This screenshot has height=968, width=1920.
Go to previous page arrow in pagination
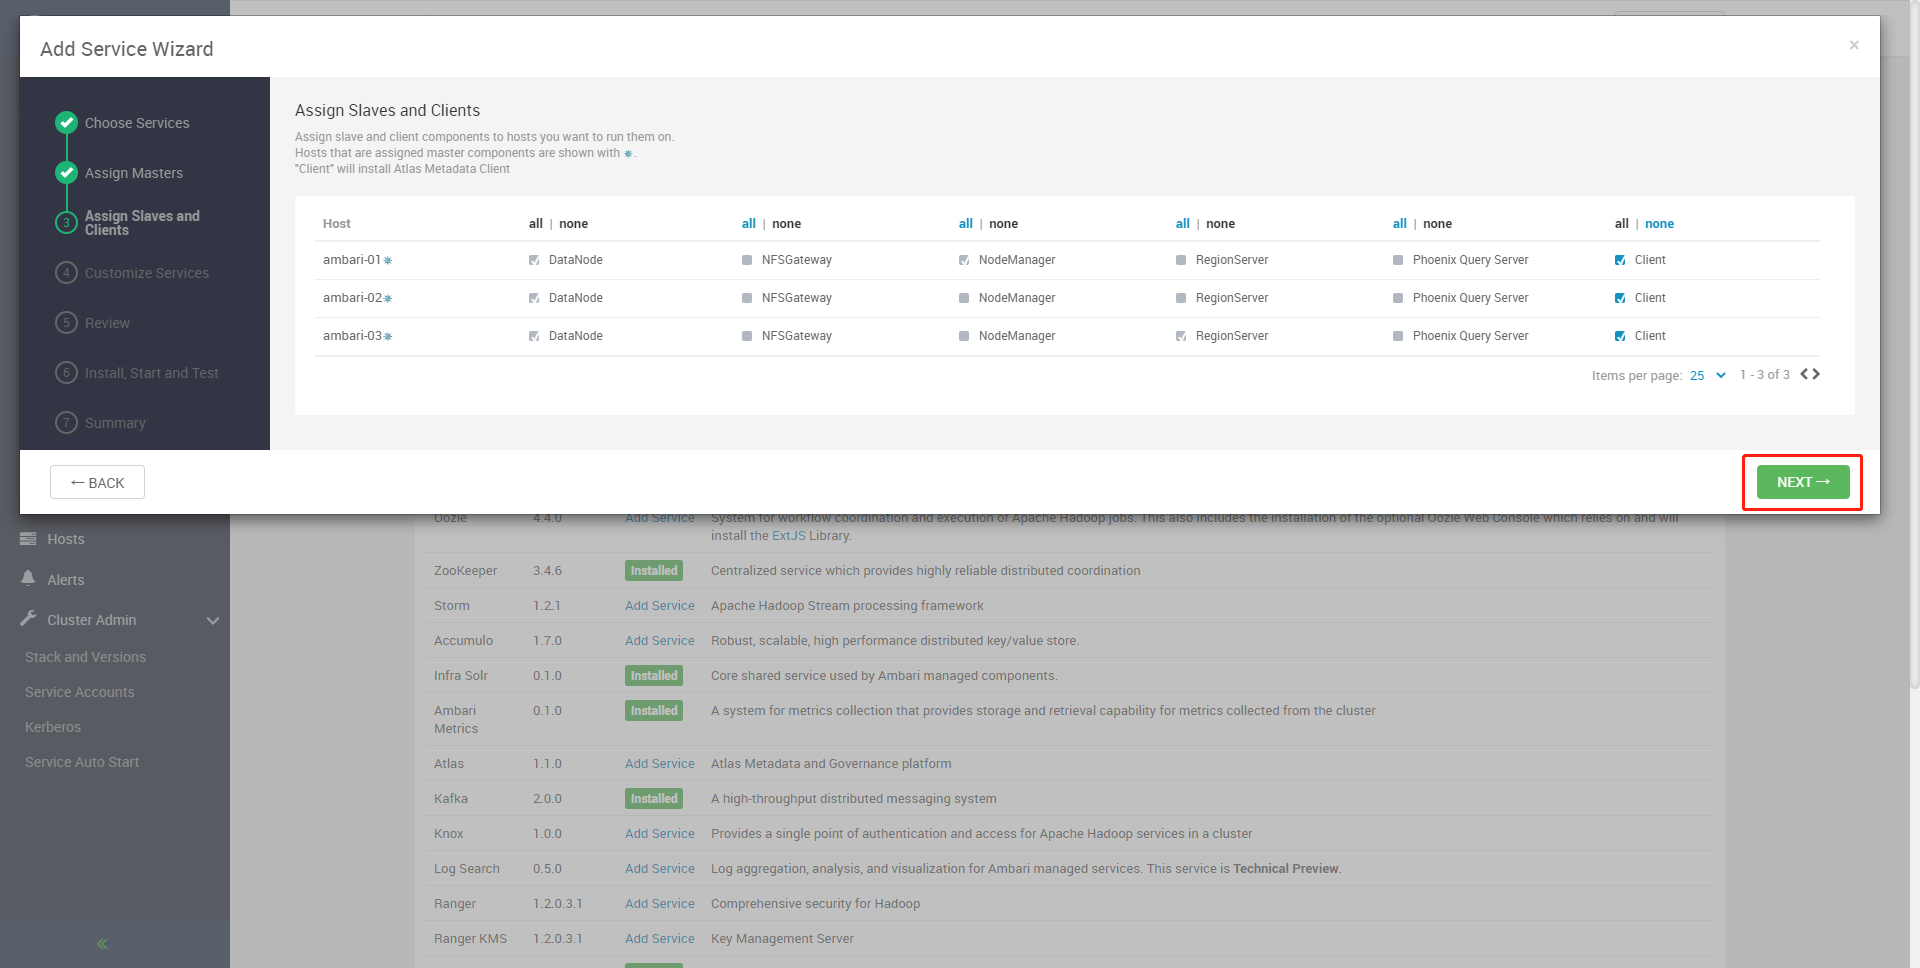[1804, 374]
